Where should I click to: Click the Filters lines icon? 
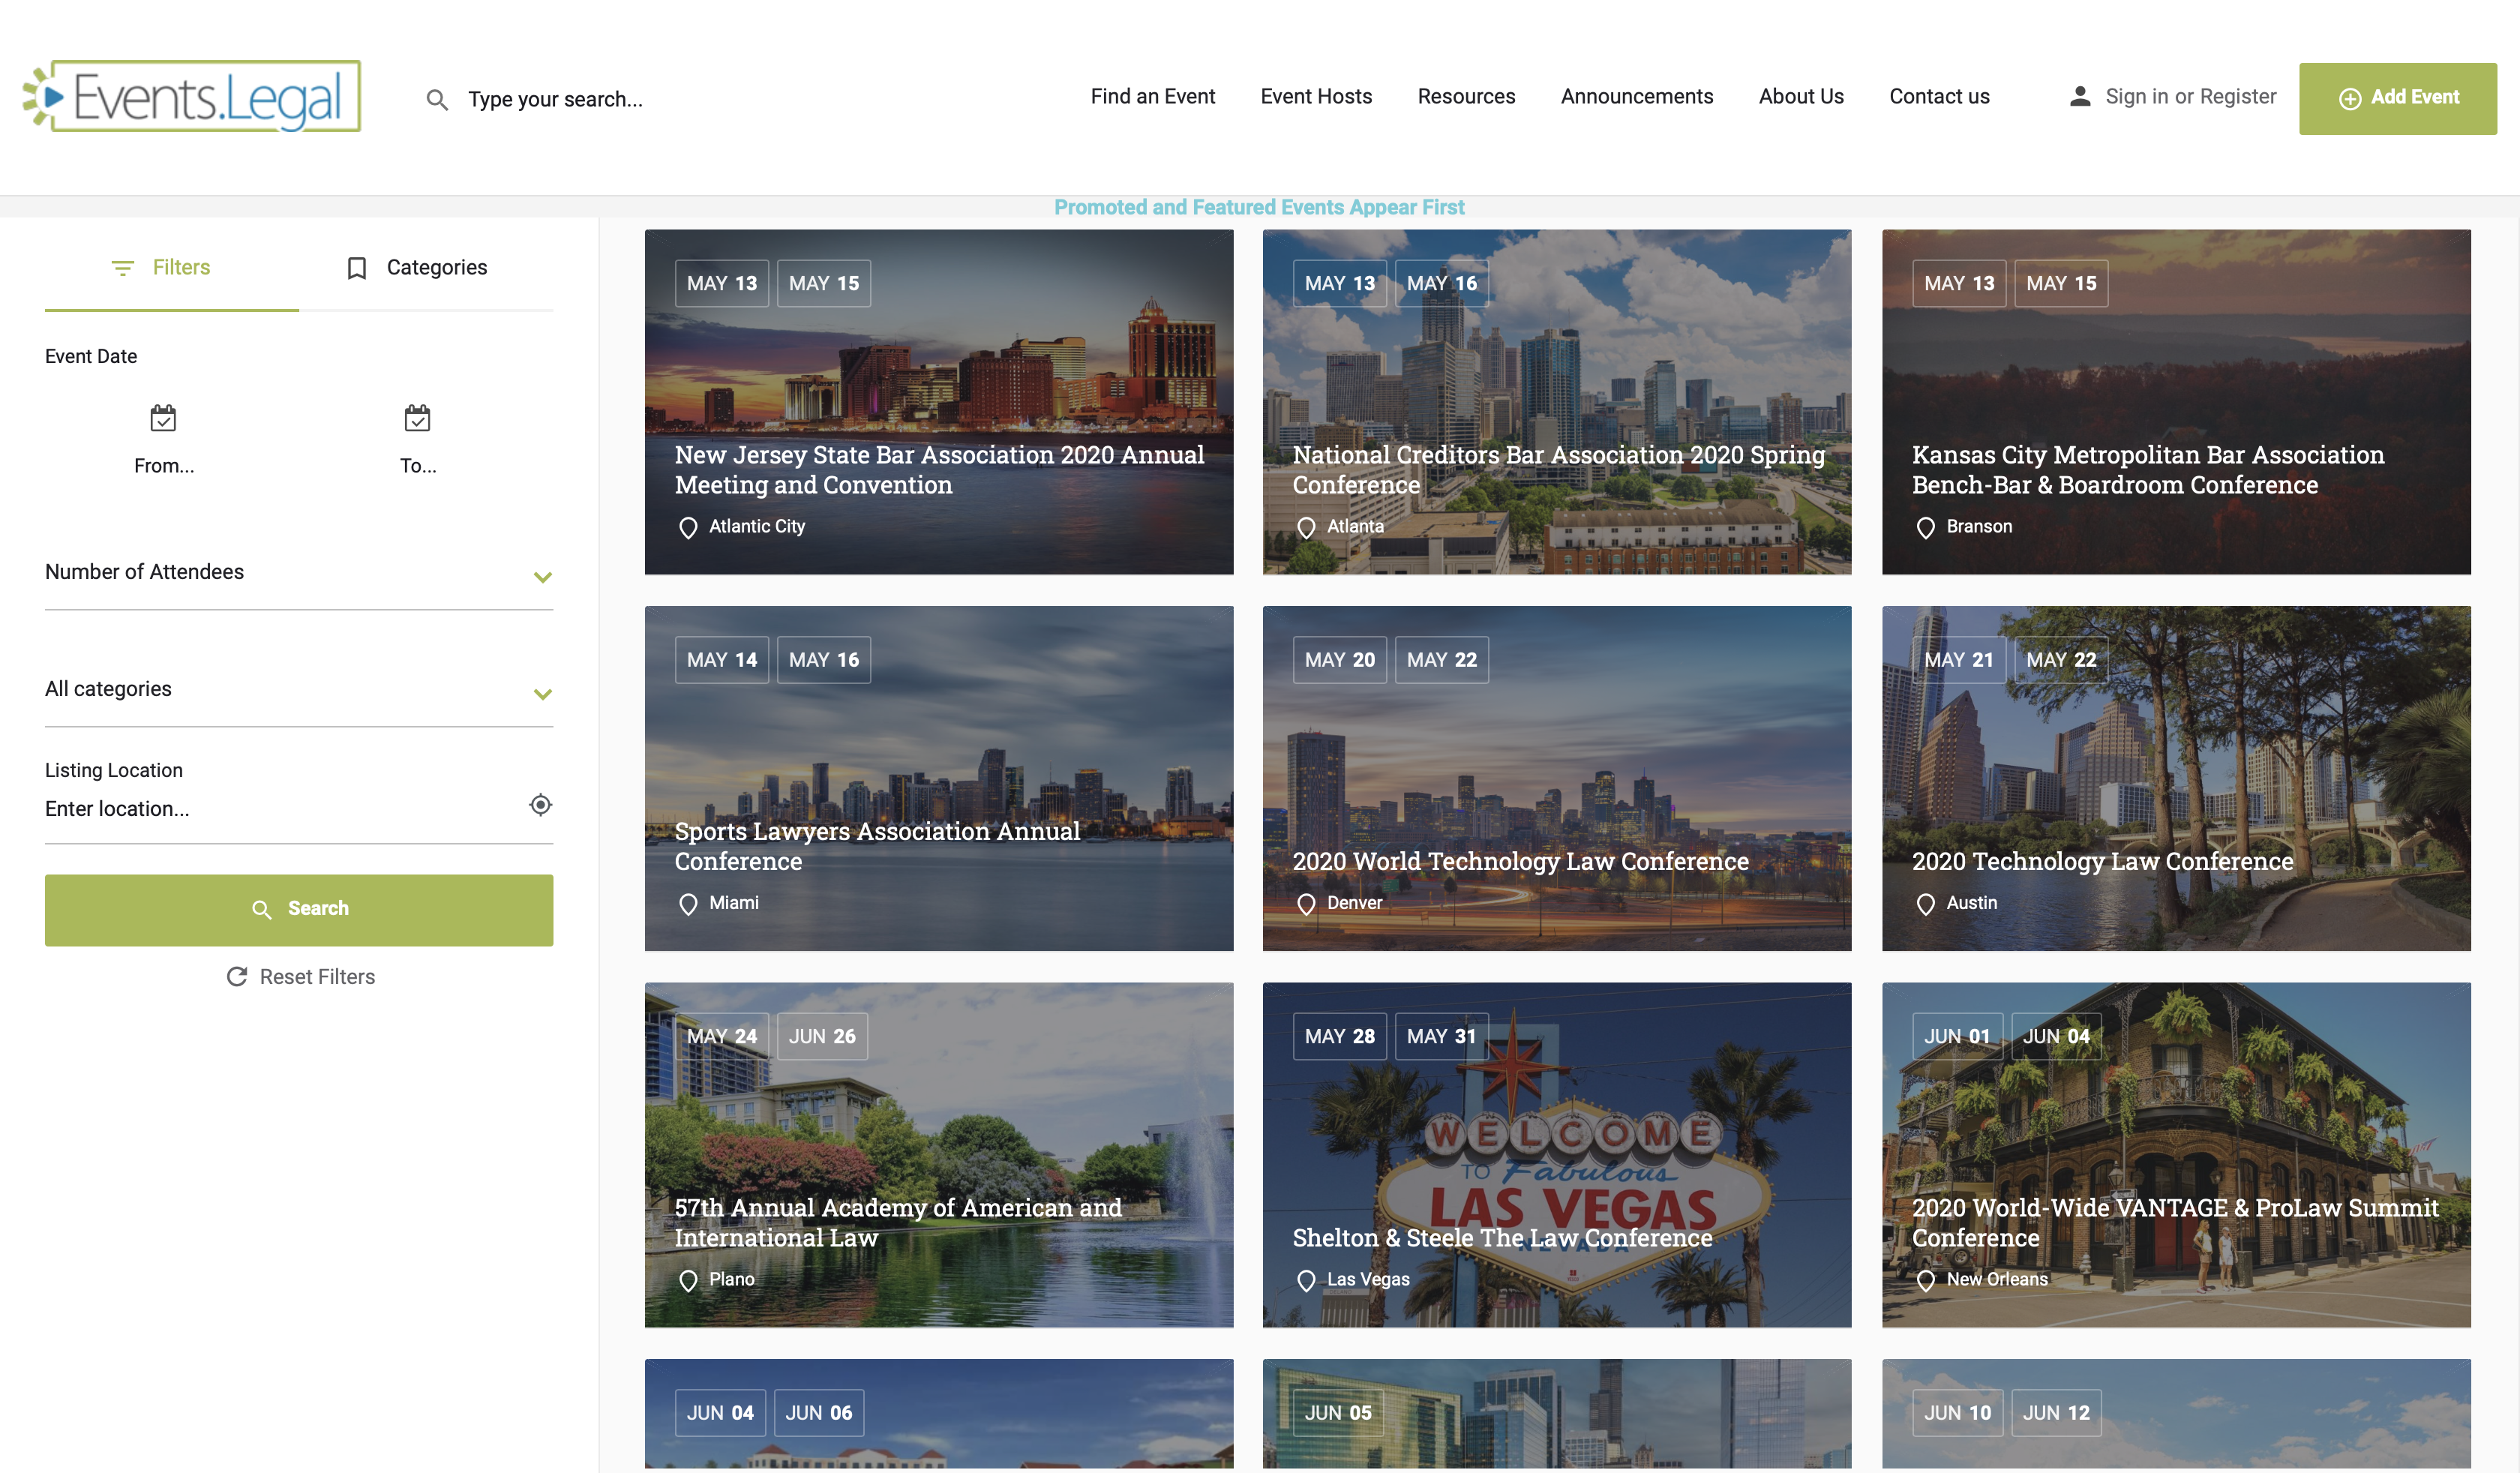pos(122,268)
